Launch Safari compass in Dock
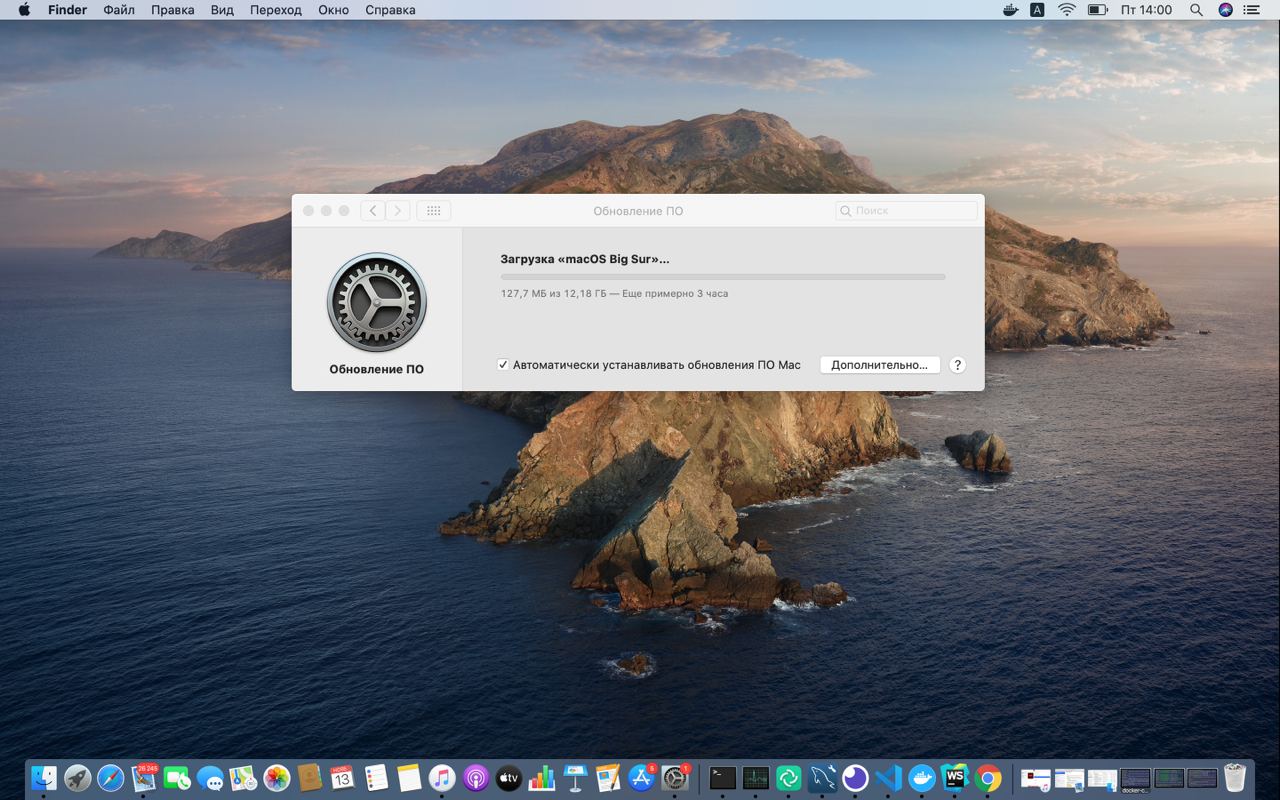 110,778
